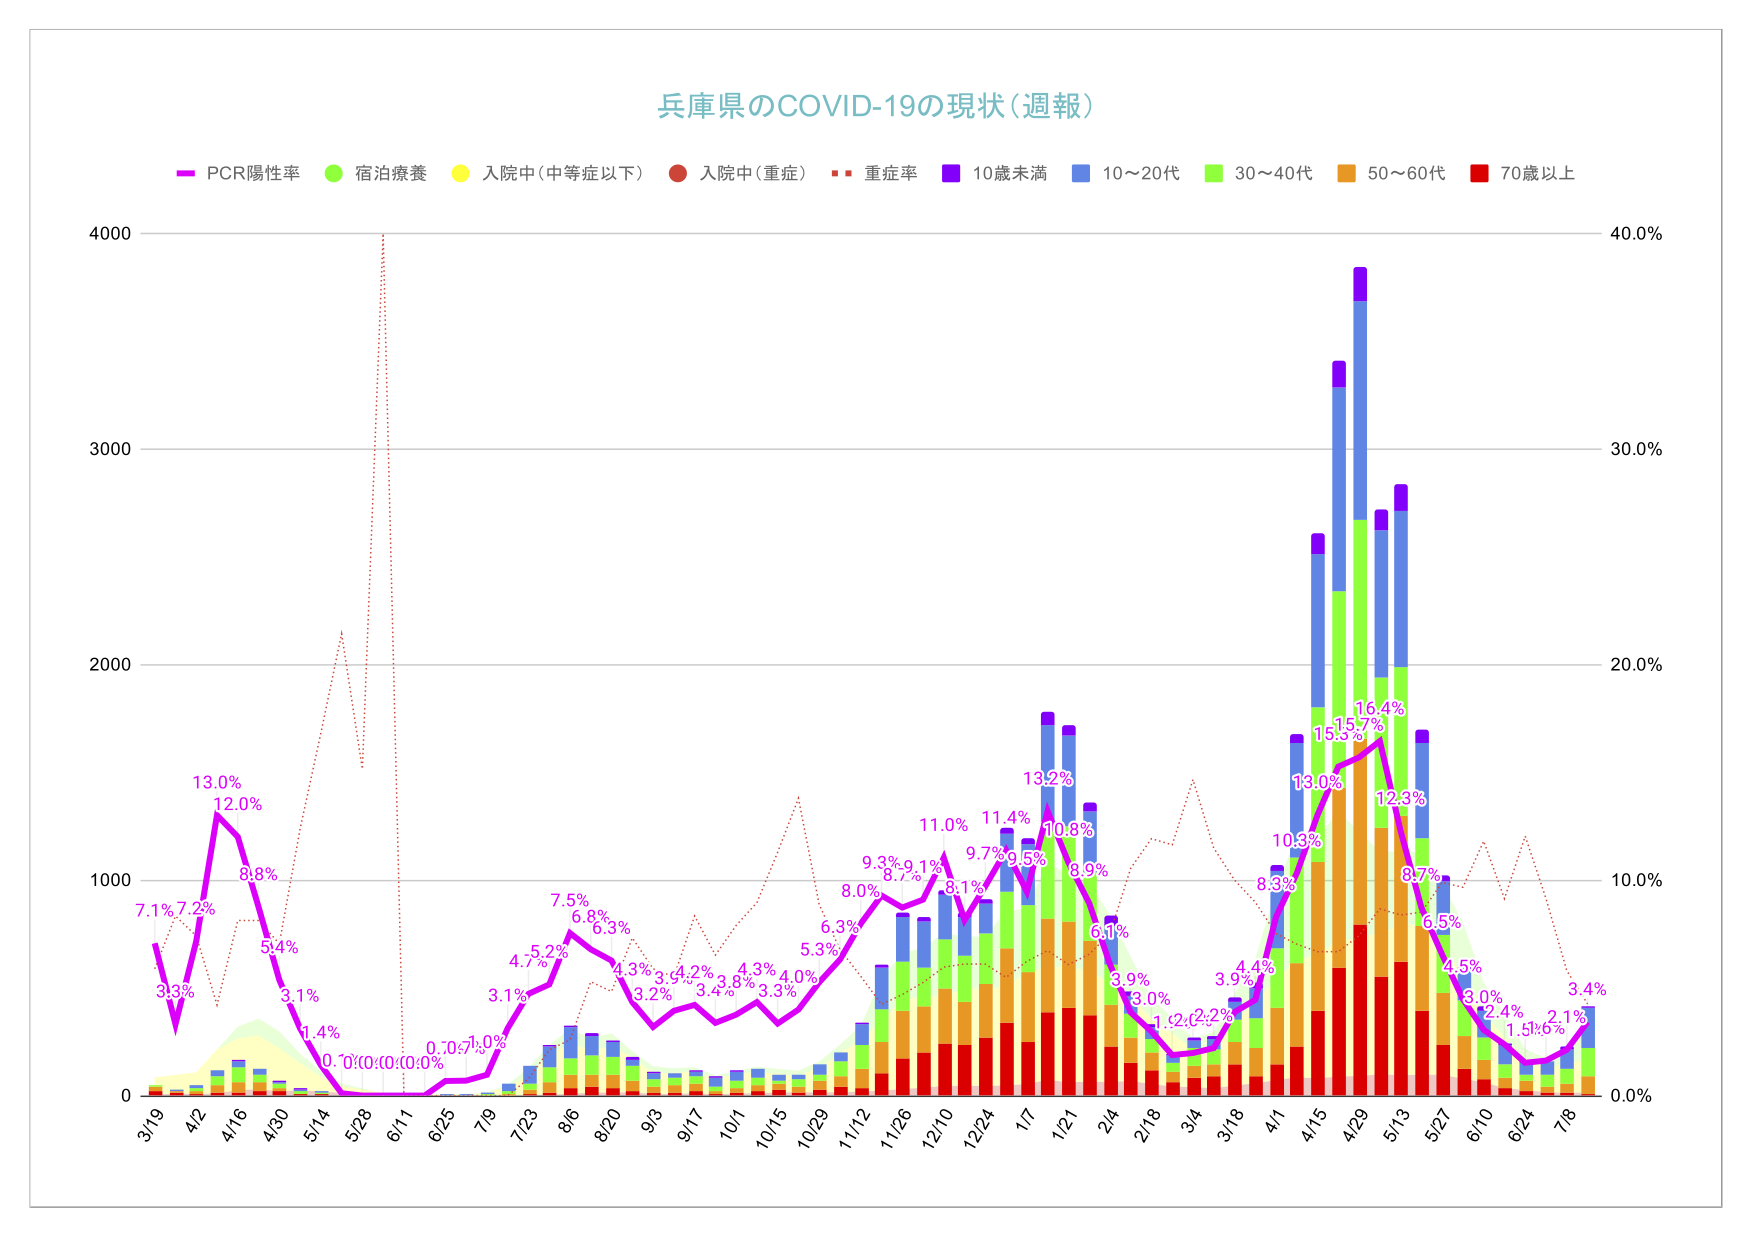The image size is (1754, 1239).
Task: Click the 4000 left axis label
Action: pyautogui.click(x=110, y=233)
